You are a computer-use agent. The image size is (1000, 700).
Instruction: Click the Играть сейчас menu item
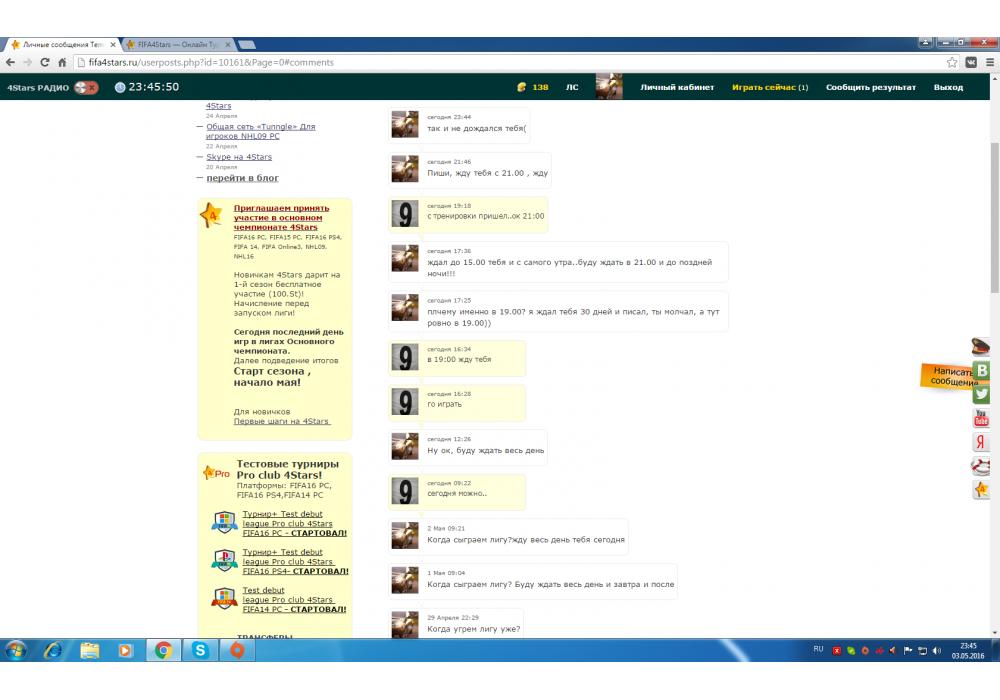(769, 87)
